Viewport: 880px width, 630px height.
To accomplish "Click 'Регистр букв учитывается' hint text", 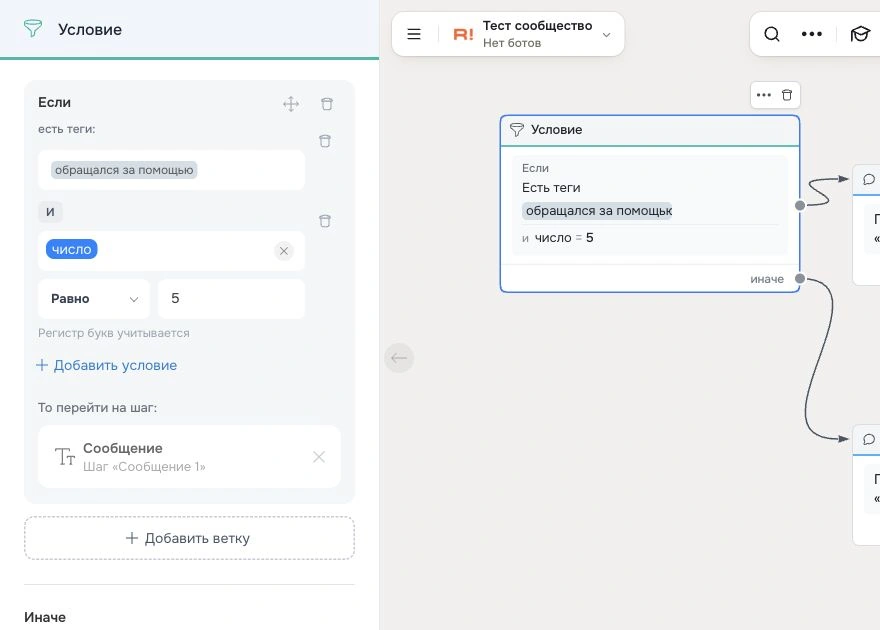I will (114, 333).
